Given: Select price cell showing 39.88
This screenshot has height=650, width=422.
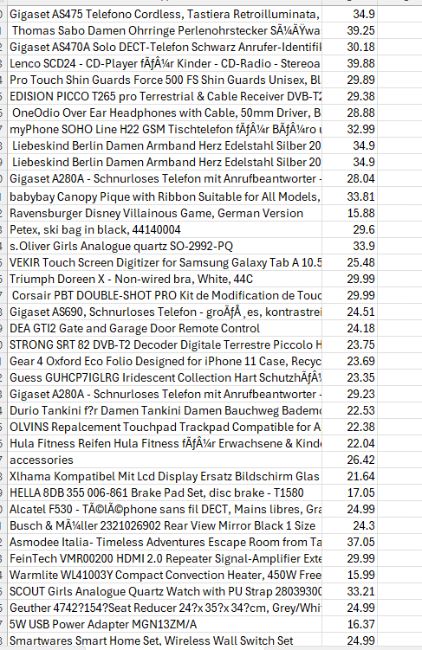Looking at the screenshot, I should pyautogui.click(x=349, y=63).
